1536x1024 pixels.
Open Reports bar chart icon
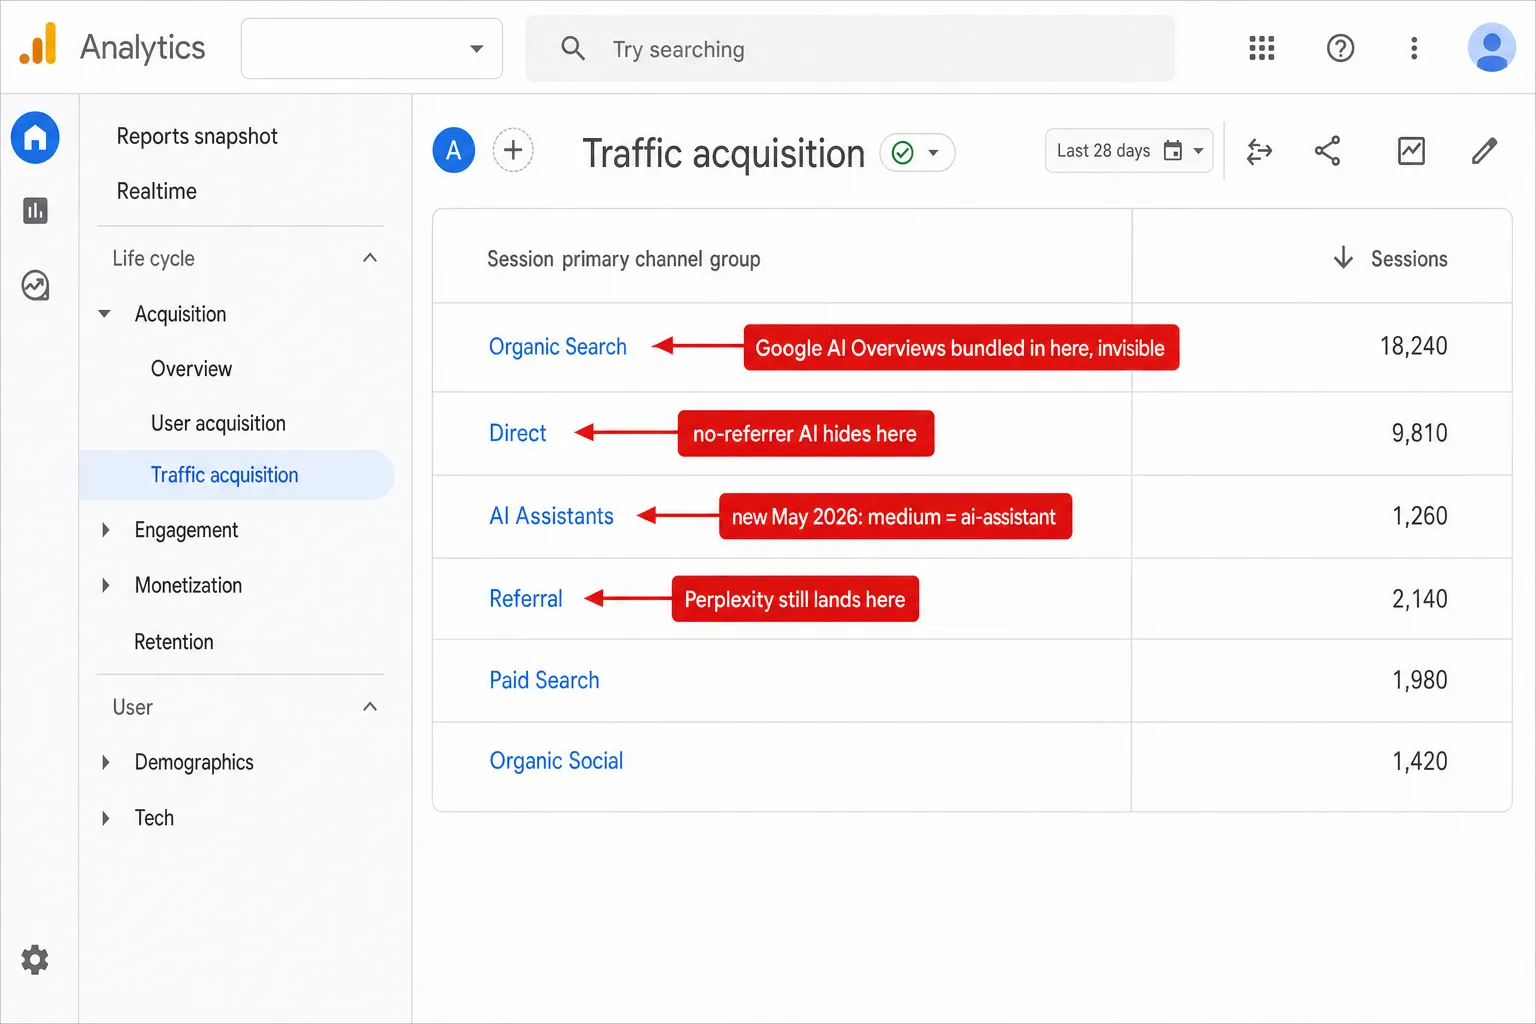coord(35,210)
